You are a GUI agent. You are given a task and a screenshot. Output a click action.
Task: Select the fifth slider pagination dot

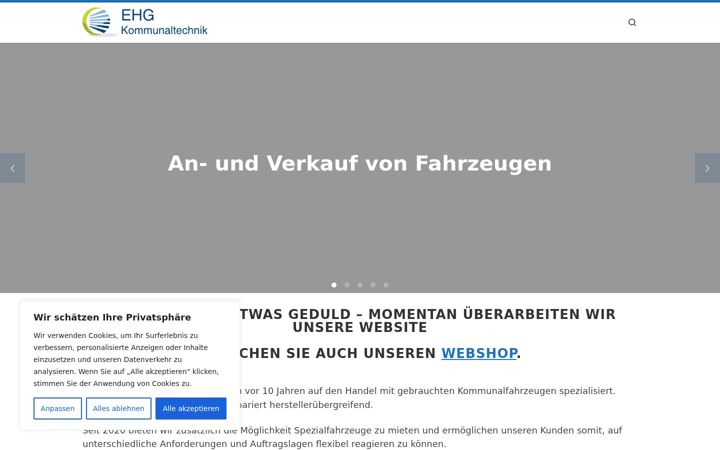click(386, 285)
